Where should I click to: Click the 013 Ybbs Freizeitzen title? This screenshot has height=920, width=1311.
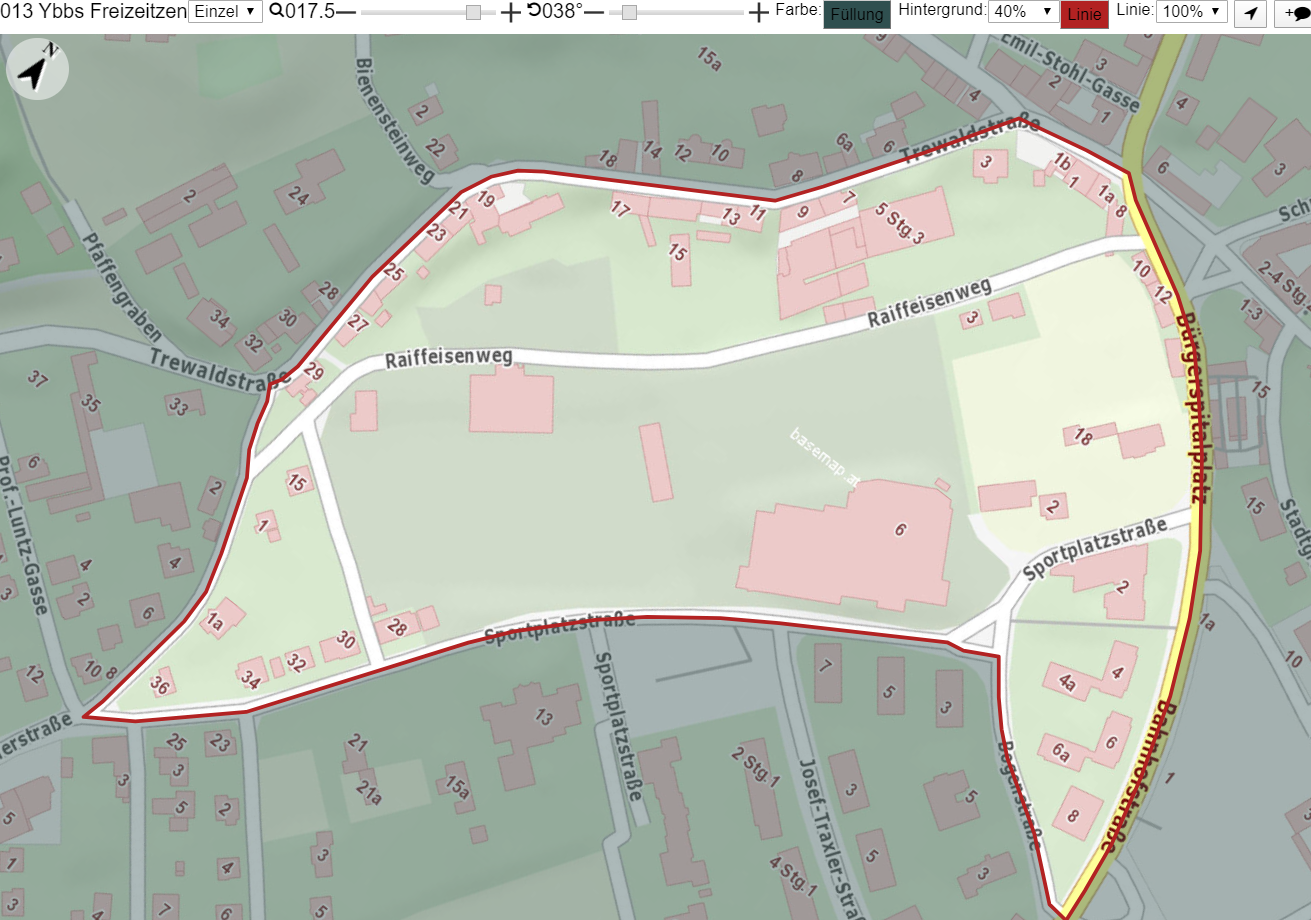(94, 12)
